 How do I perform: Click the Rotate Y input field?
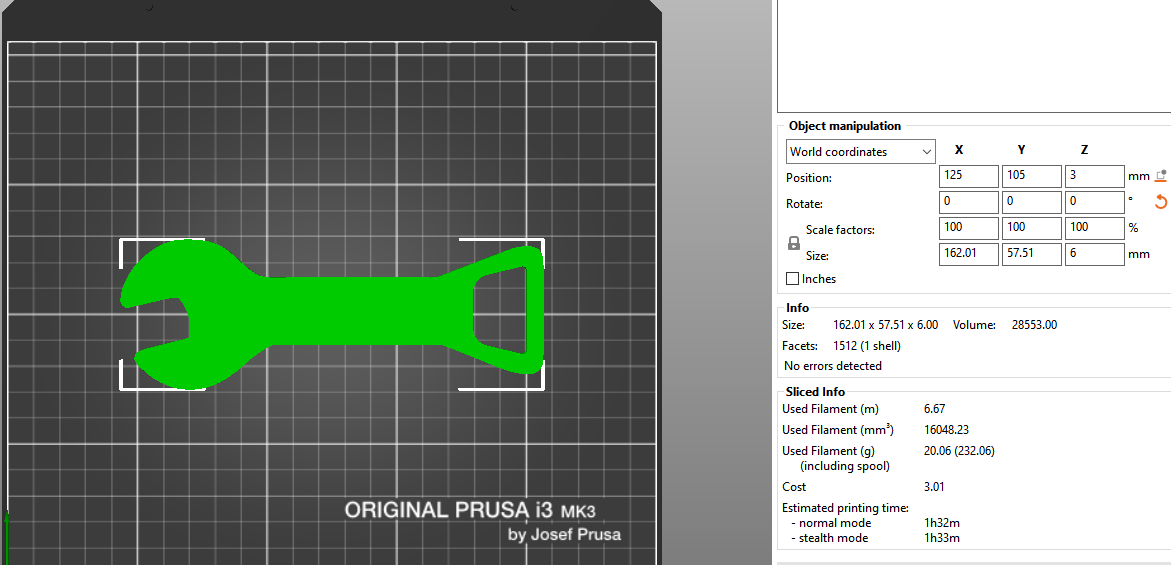click(1032, 202)
